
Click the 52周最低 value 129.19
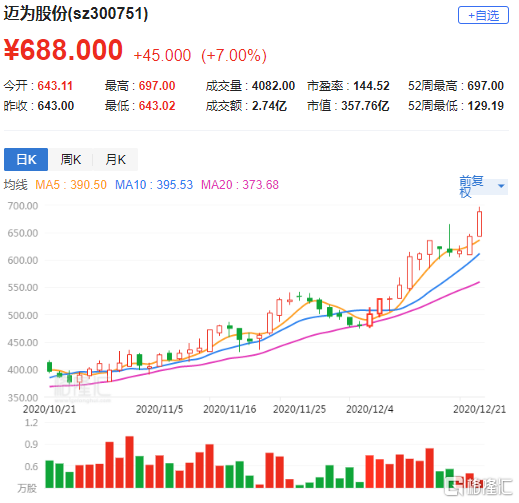click(485, 106)
